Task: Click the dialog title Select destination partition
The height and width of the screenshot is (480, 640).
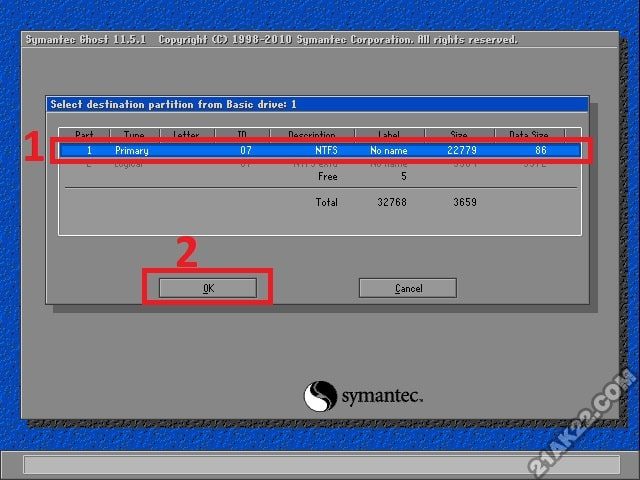Action: pyautogui.click(x=173, y=104)
